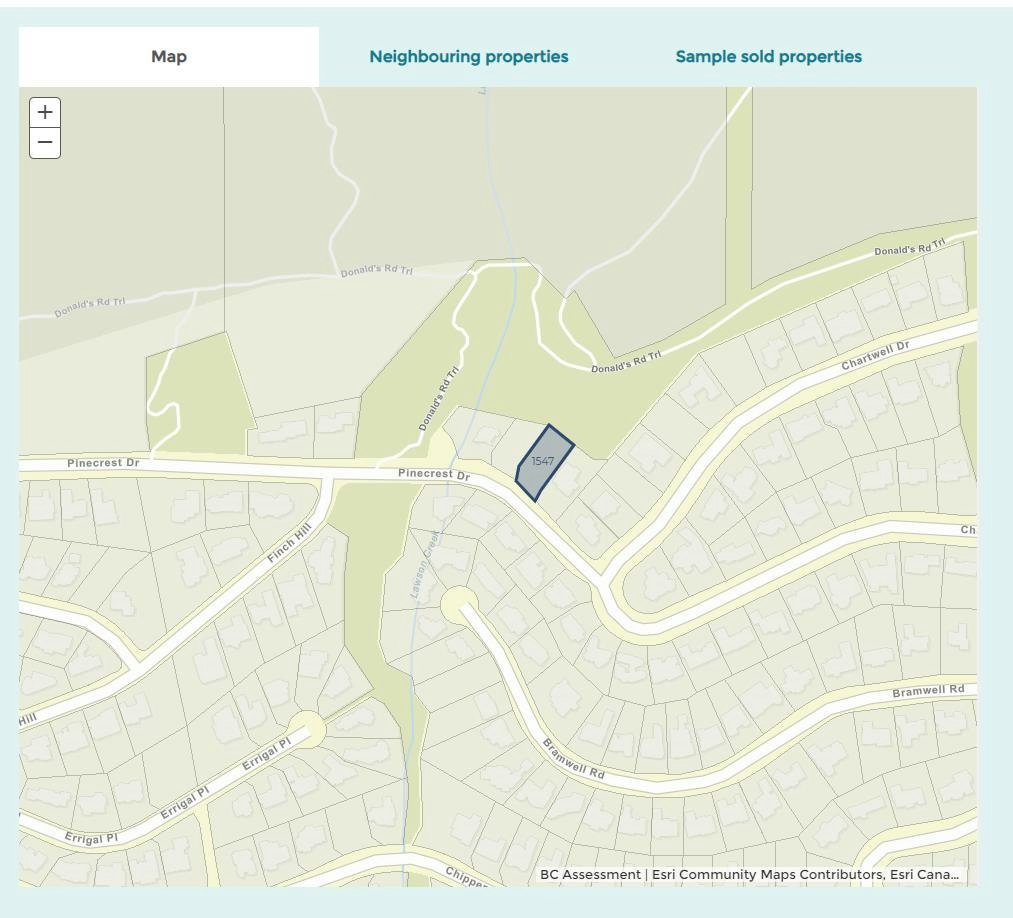This screenshot has width=1013, height=918.
Task: Click the diagonal Donald's Rd Trl label above Pinecrest Dr
Action: coord(439,399)
